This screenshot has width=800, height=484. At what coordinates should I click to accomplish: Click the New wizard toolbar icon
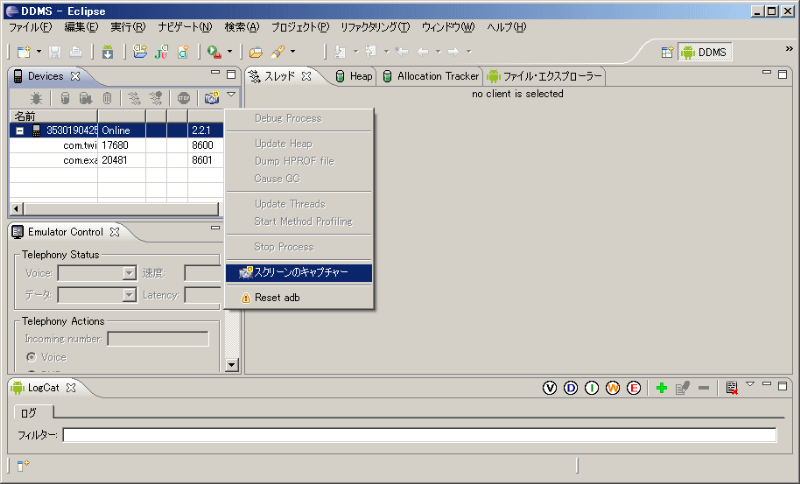(23, 52)
